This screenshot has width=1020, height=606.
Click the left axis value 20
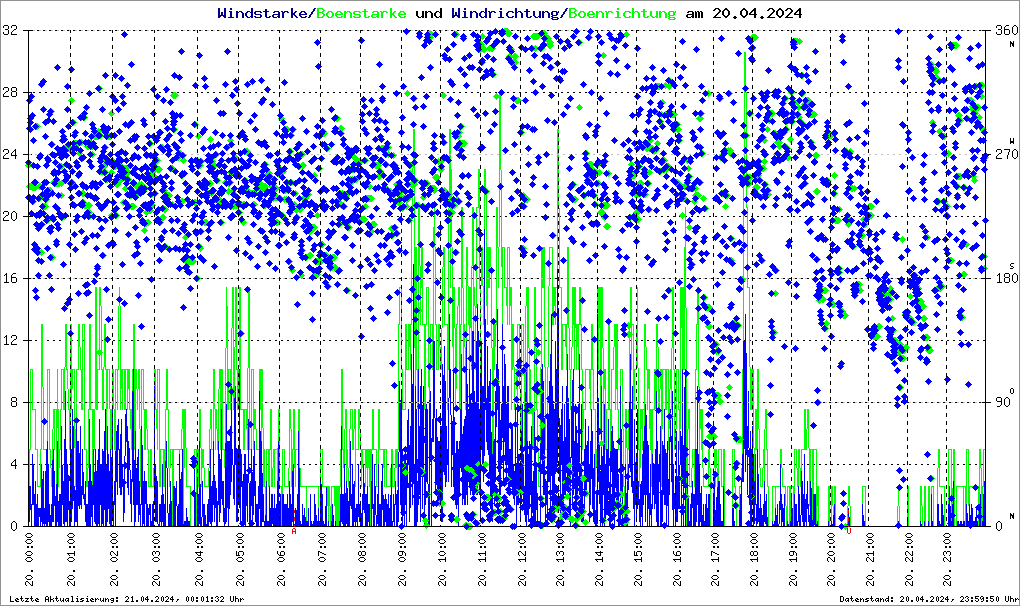[x=10, y=216]
